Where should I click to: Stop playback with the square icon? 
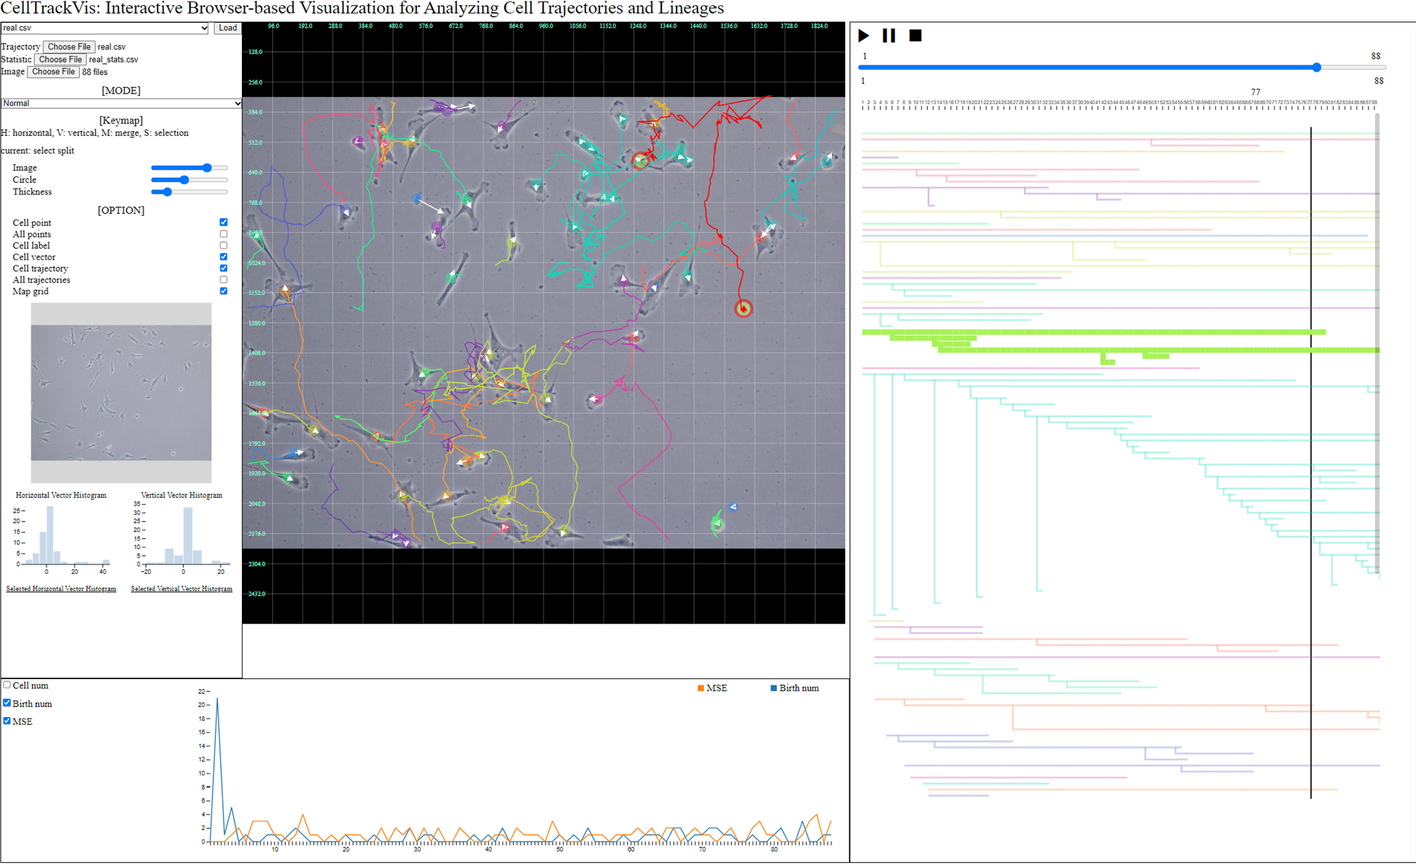pos(915,35)
